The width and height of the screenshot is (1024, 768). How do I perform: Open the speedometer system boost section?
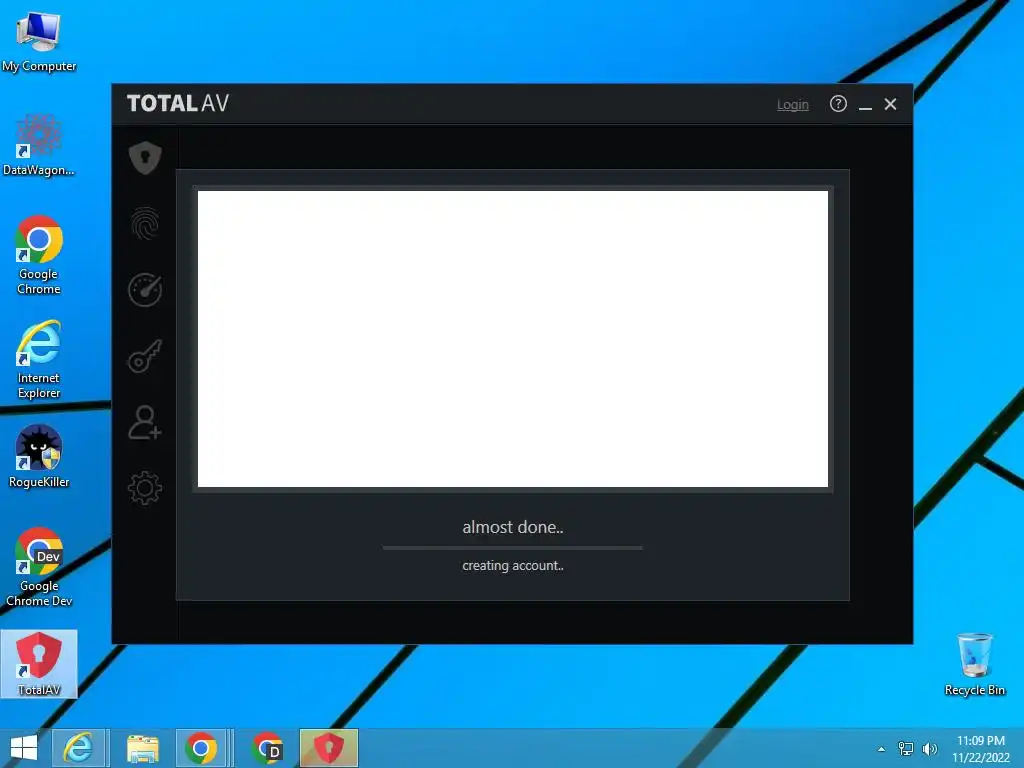point(145,290)
